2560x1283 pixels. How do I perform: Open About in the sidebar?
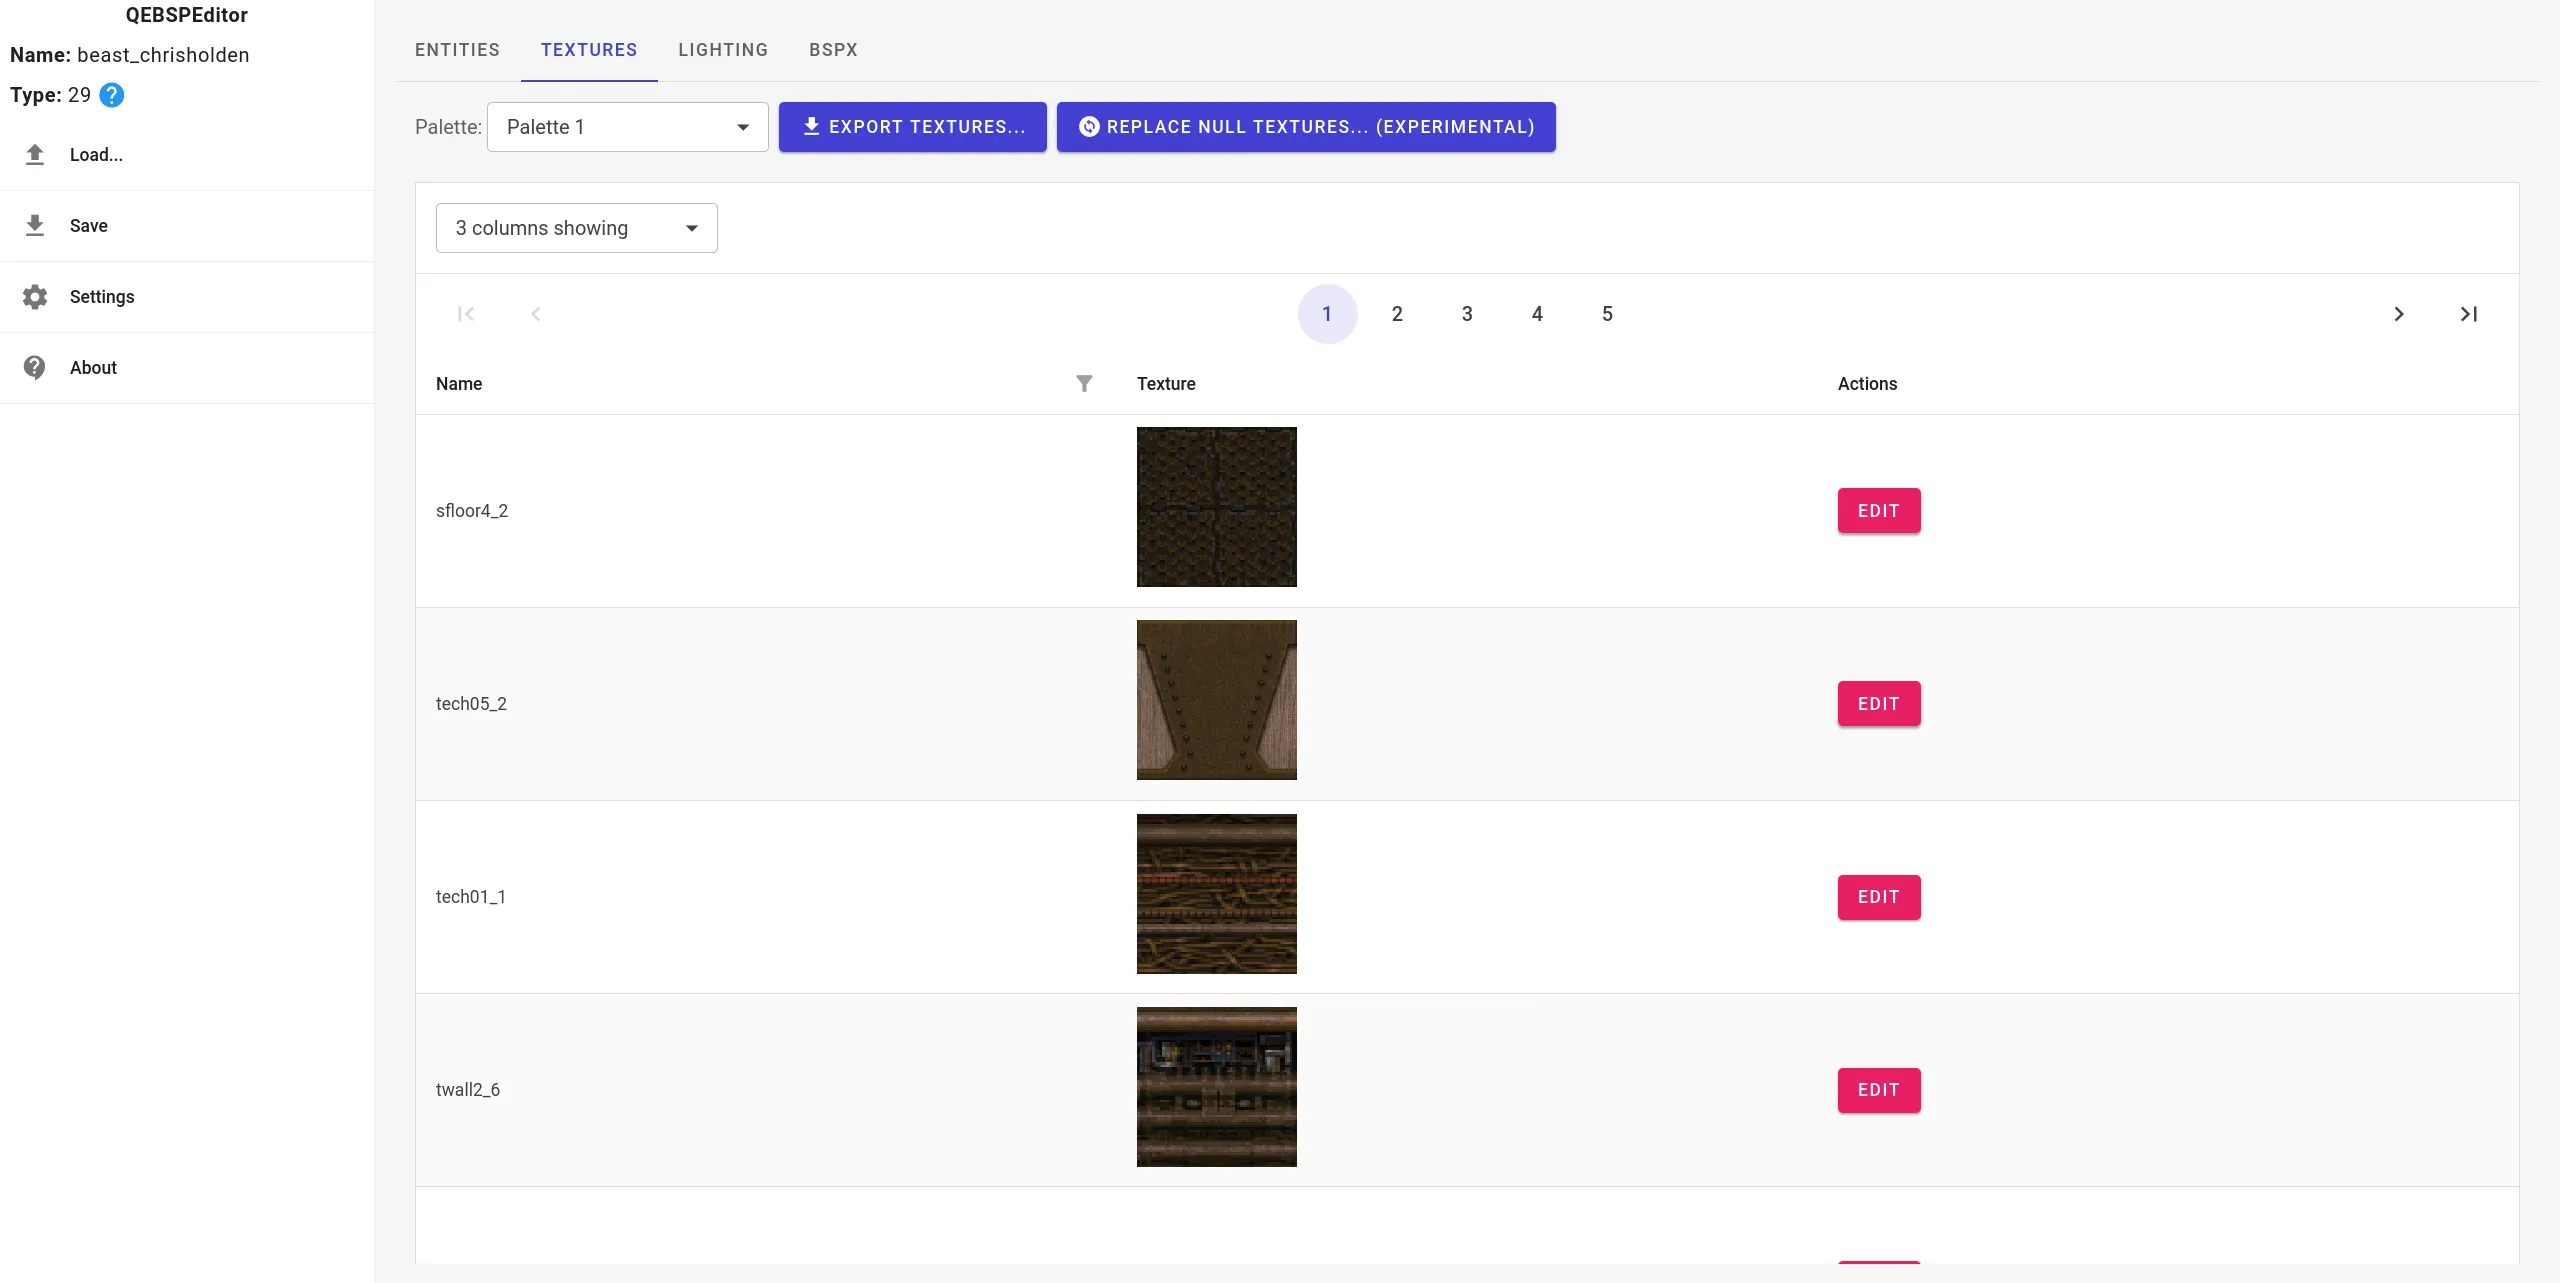coord(187,368)
